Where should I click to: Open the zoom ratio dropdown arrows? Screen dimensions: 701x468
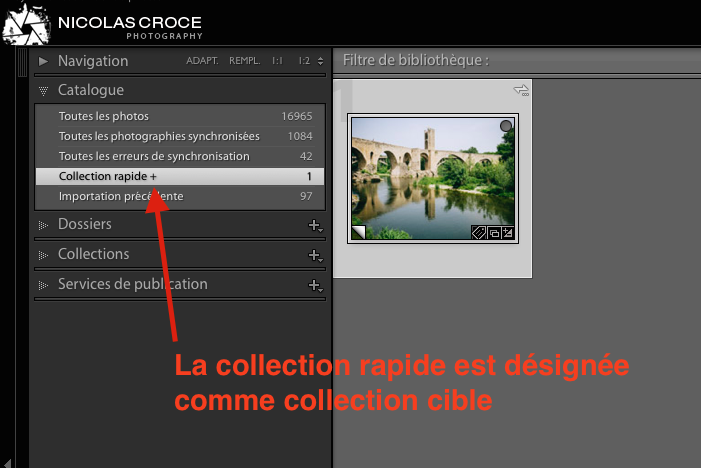click(x=320, y=61)
